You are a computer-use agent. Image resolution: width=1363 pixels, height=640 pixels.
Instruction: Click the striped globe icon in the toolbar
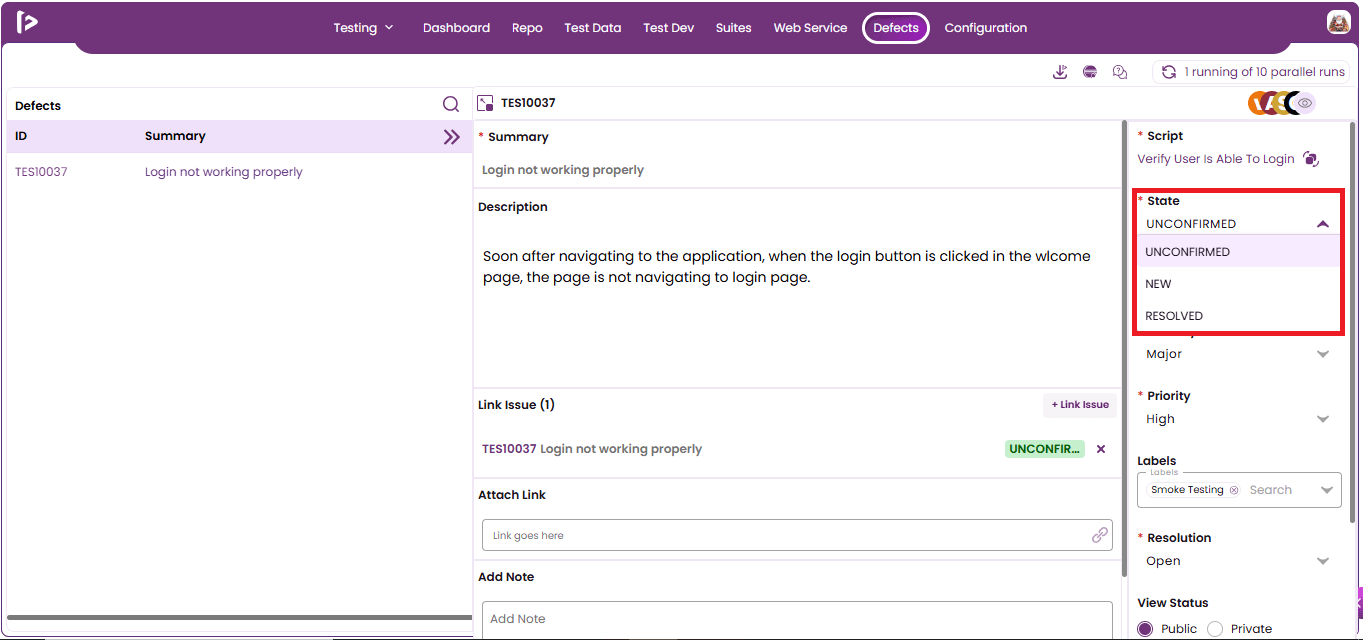click(x=1090, y=72)
